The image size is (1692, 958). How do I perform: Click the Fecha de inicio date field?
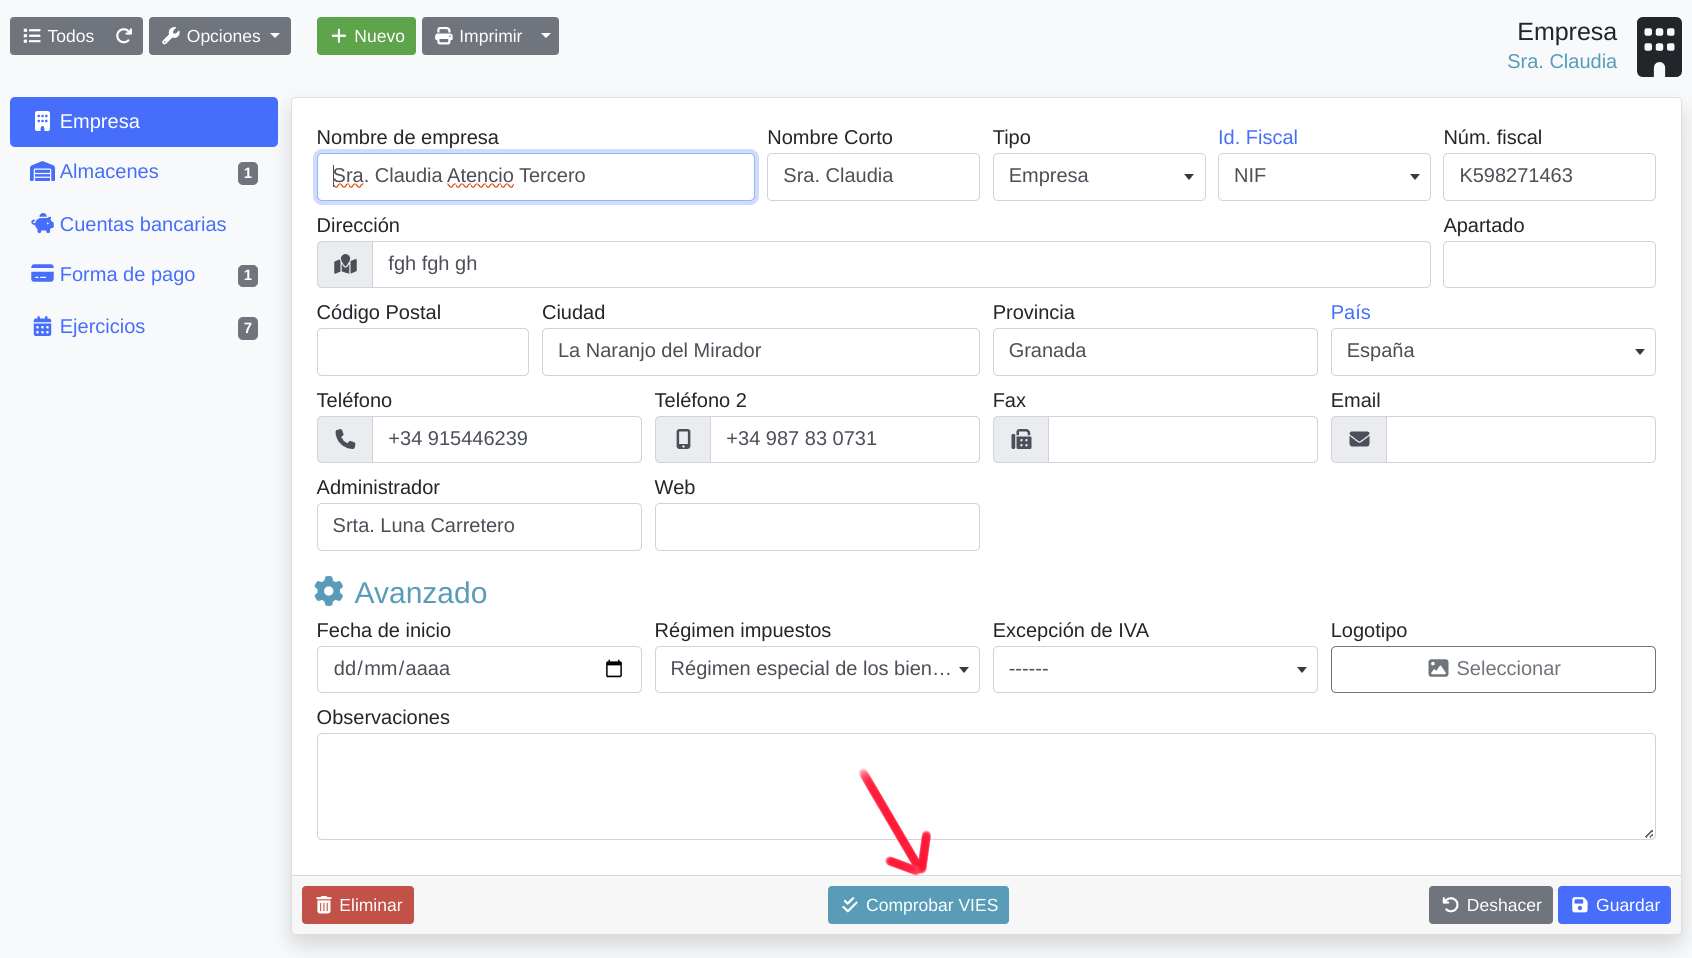coord(479,669)
